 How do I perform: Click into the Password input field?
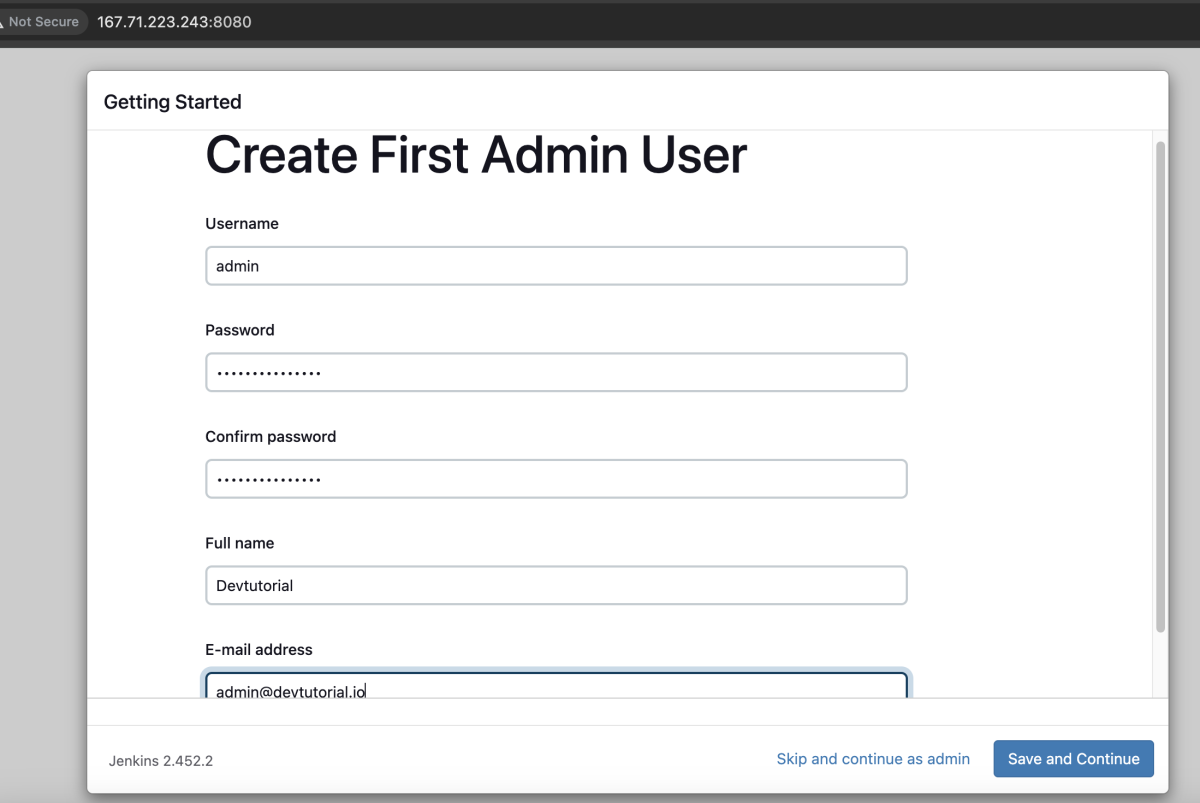tap(556, 372)
